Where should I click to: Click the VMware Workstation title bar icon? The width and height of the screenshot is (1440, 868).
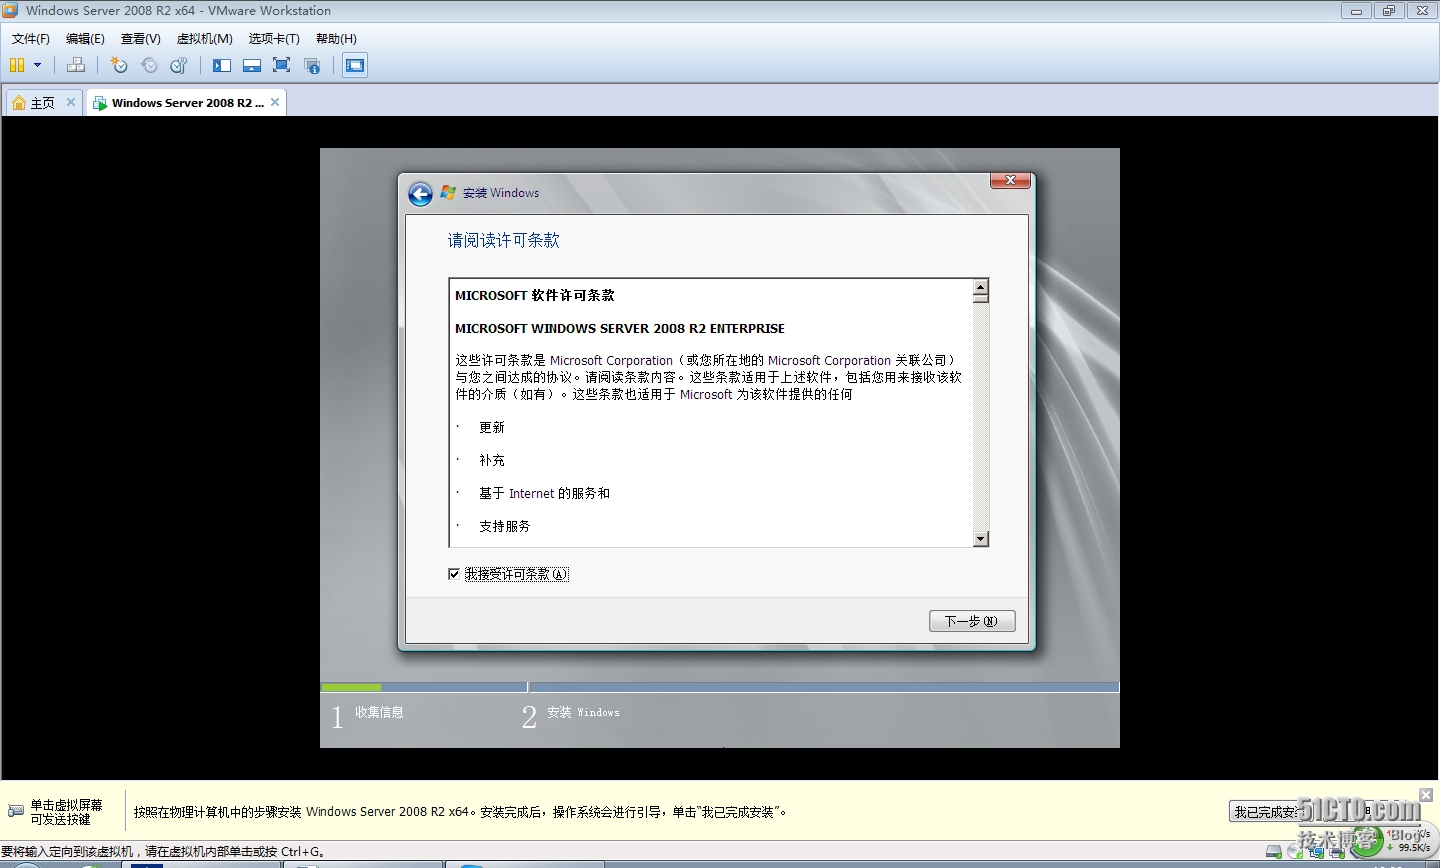(10, 10)
